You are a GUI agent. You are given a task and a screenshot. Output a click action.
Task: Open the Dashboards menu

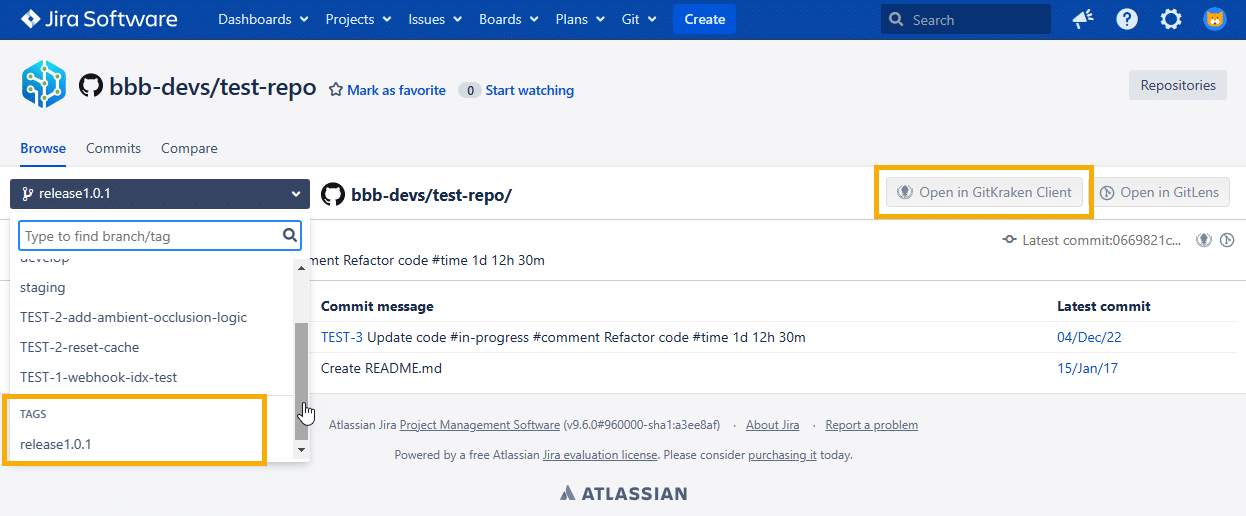click(263, 19)
